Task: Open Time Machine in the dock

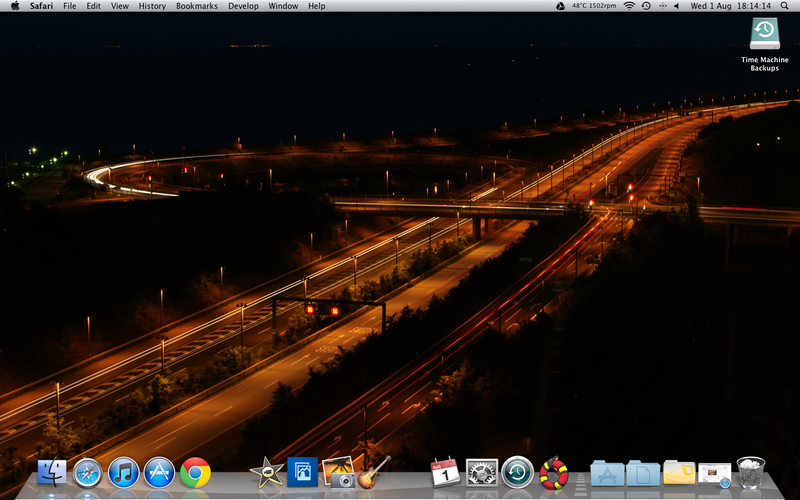Action: pyautogui.click(x=517, y=471)
